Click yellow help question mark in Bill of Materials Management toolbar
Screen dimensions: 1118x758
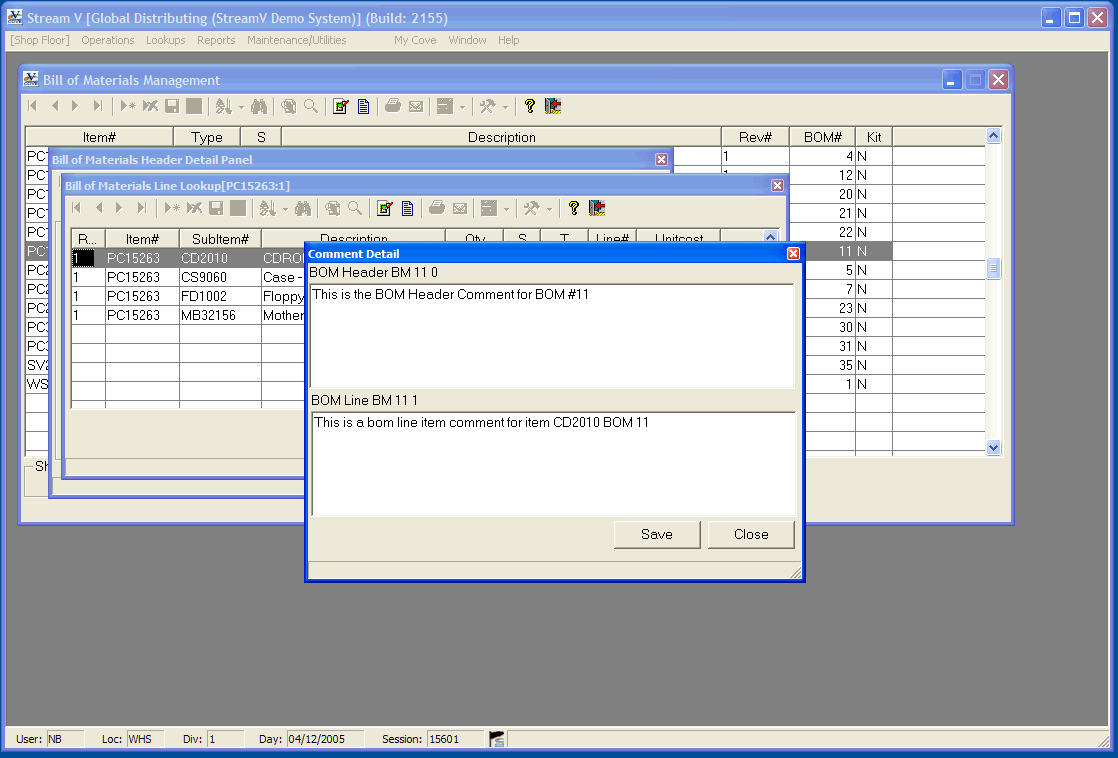pos(530,106)
